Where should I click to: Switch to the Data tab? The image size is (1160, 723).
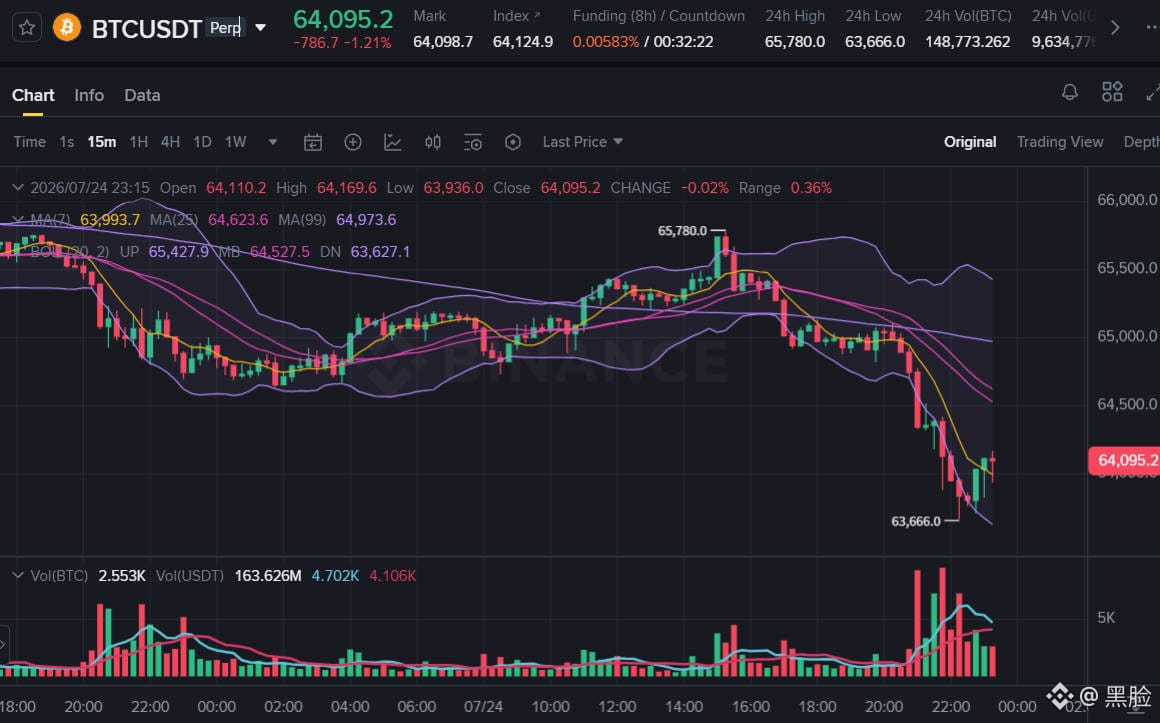point(142,95)
